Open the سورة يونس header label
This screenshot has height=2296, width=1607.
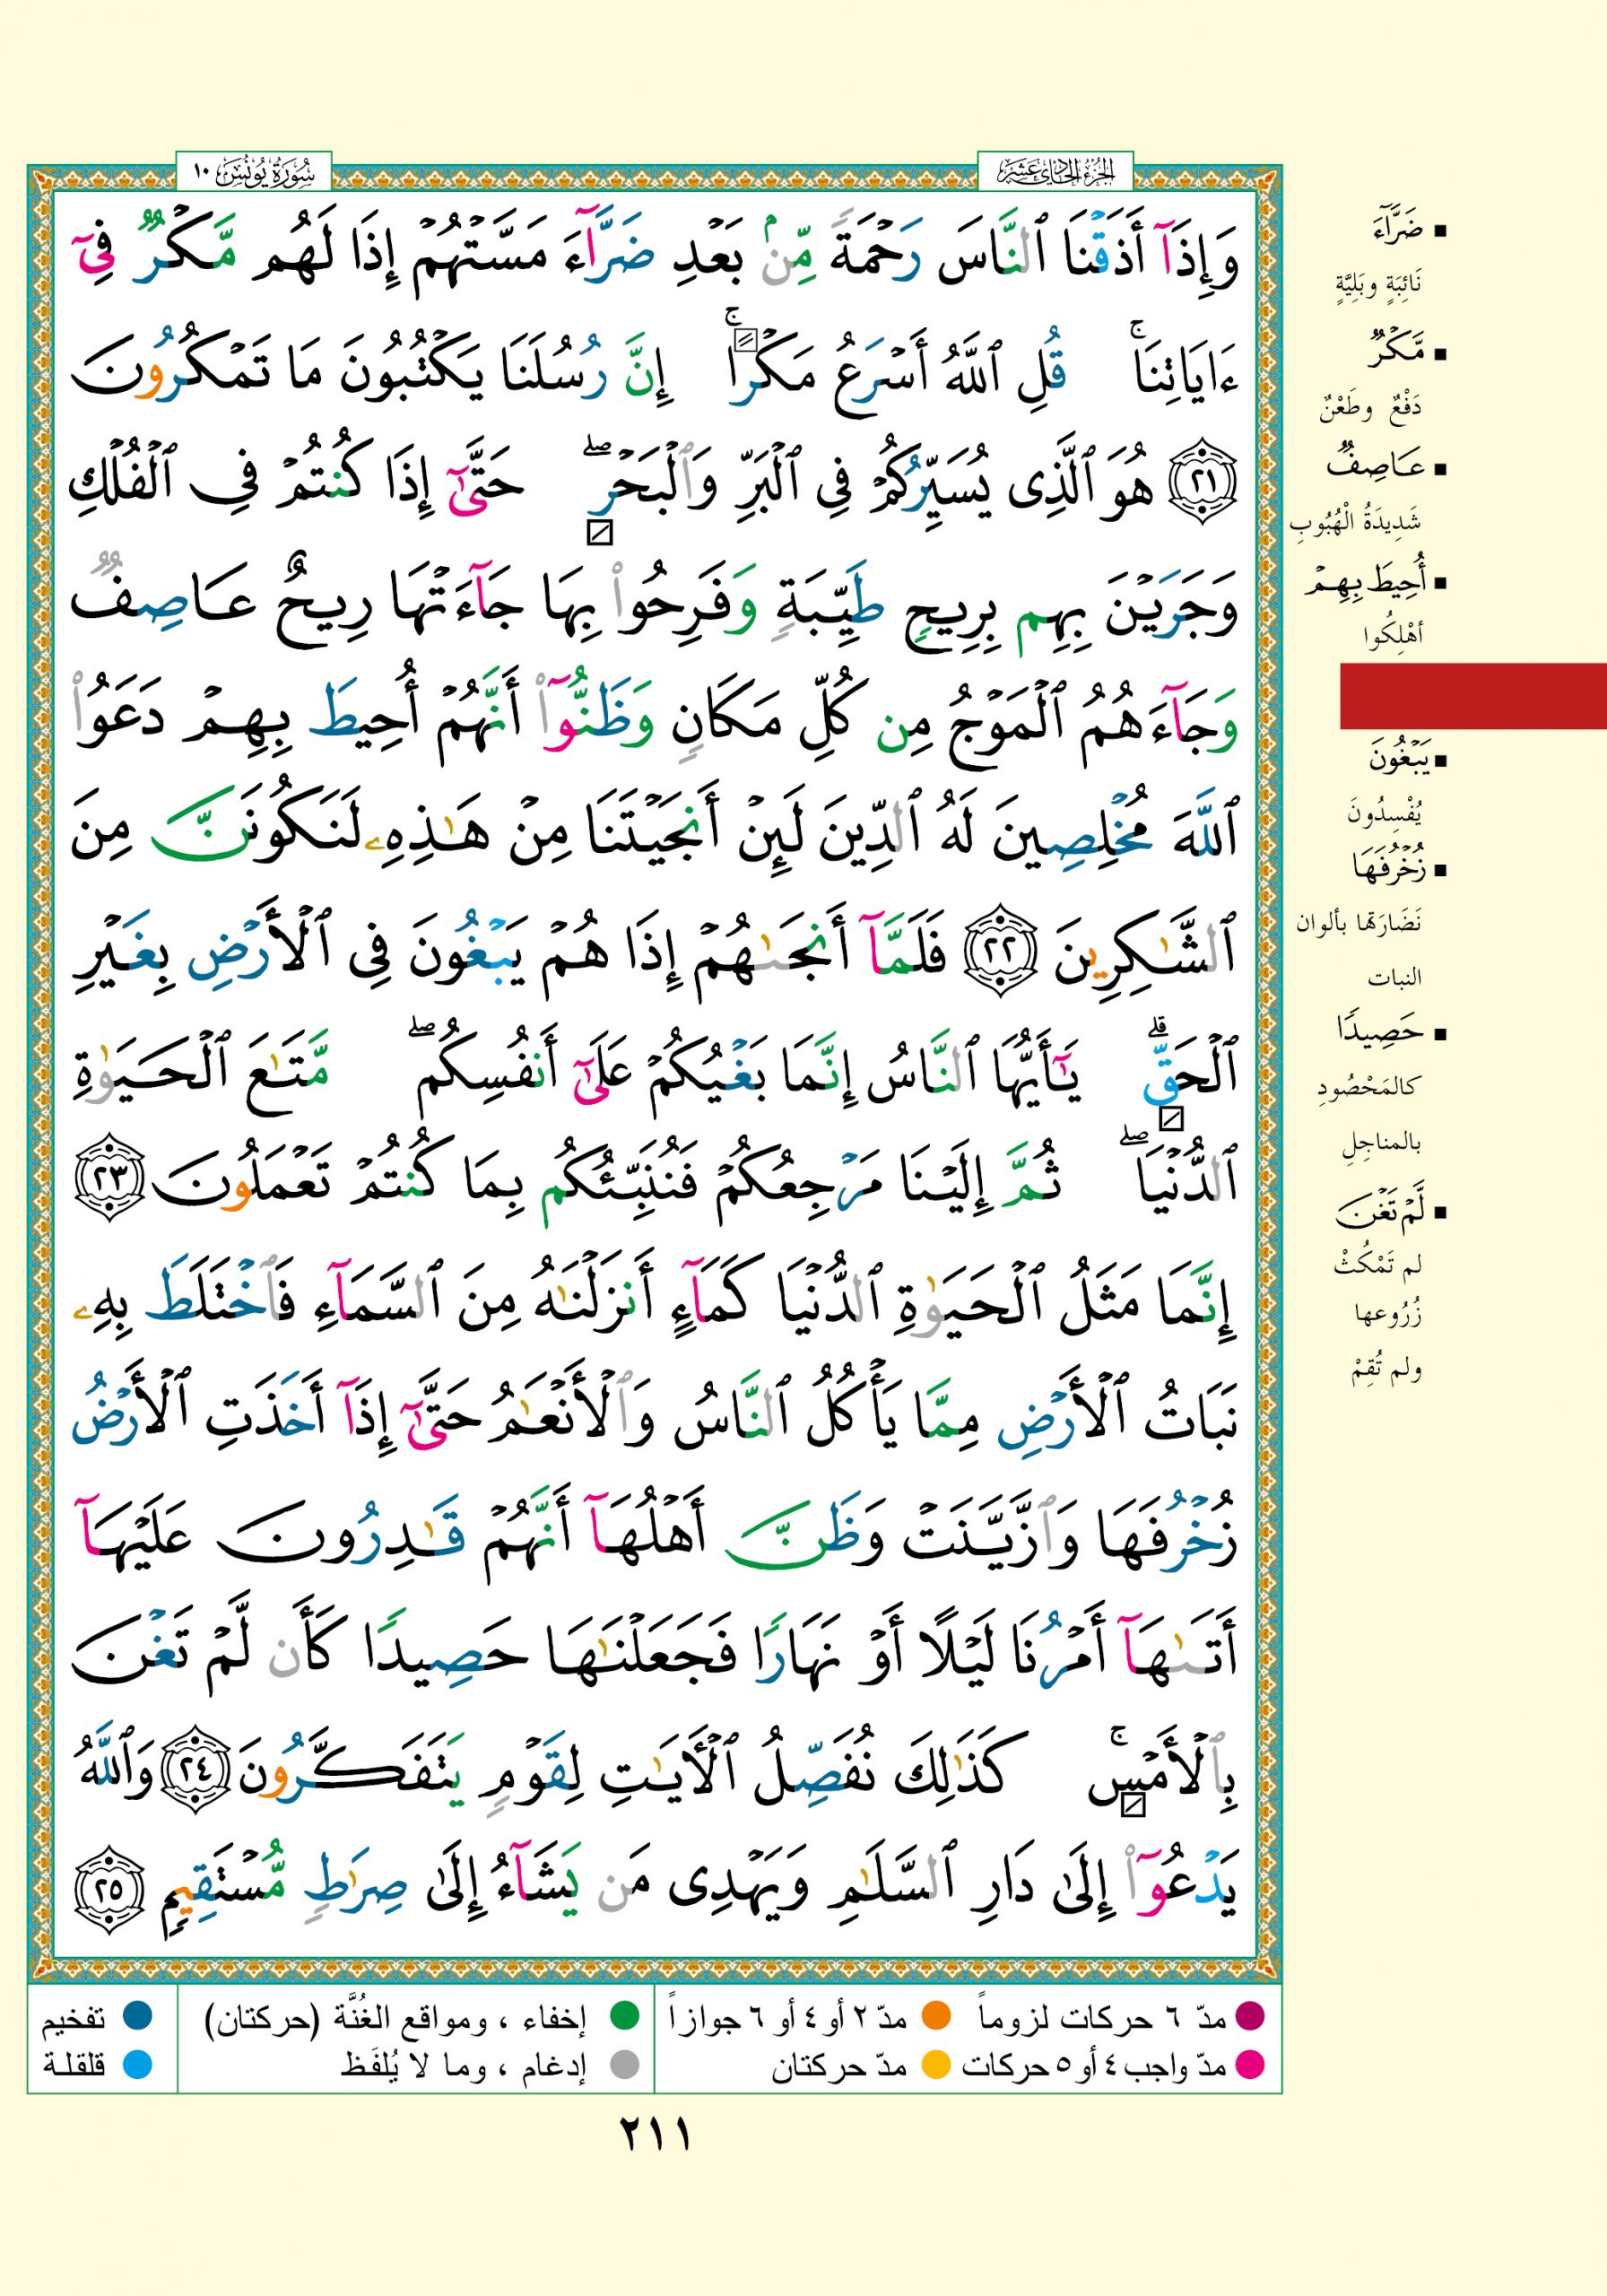tap(254, 172)
